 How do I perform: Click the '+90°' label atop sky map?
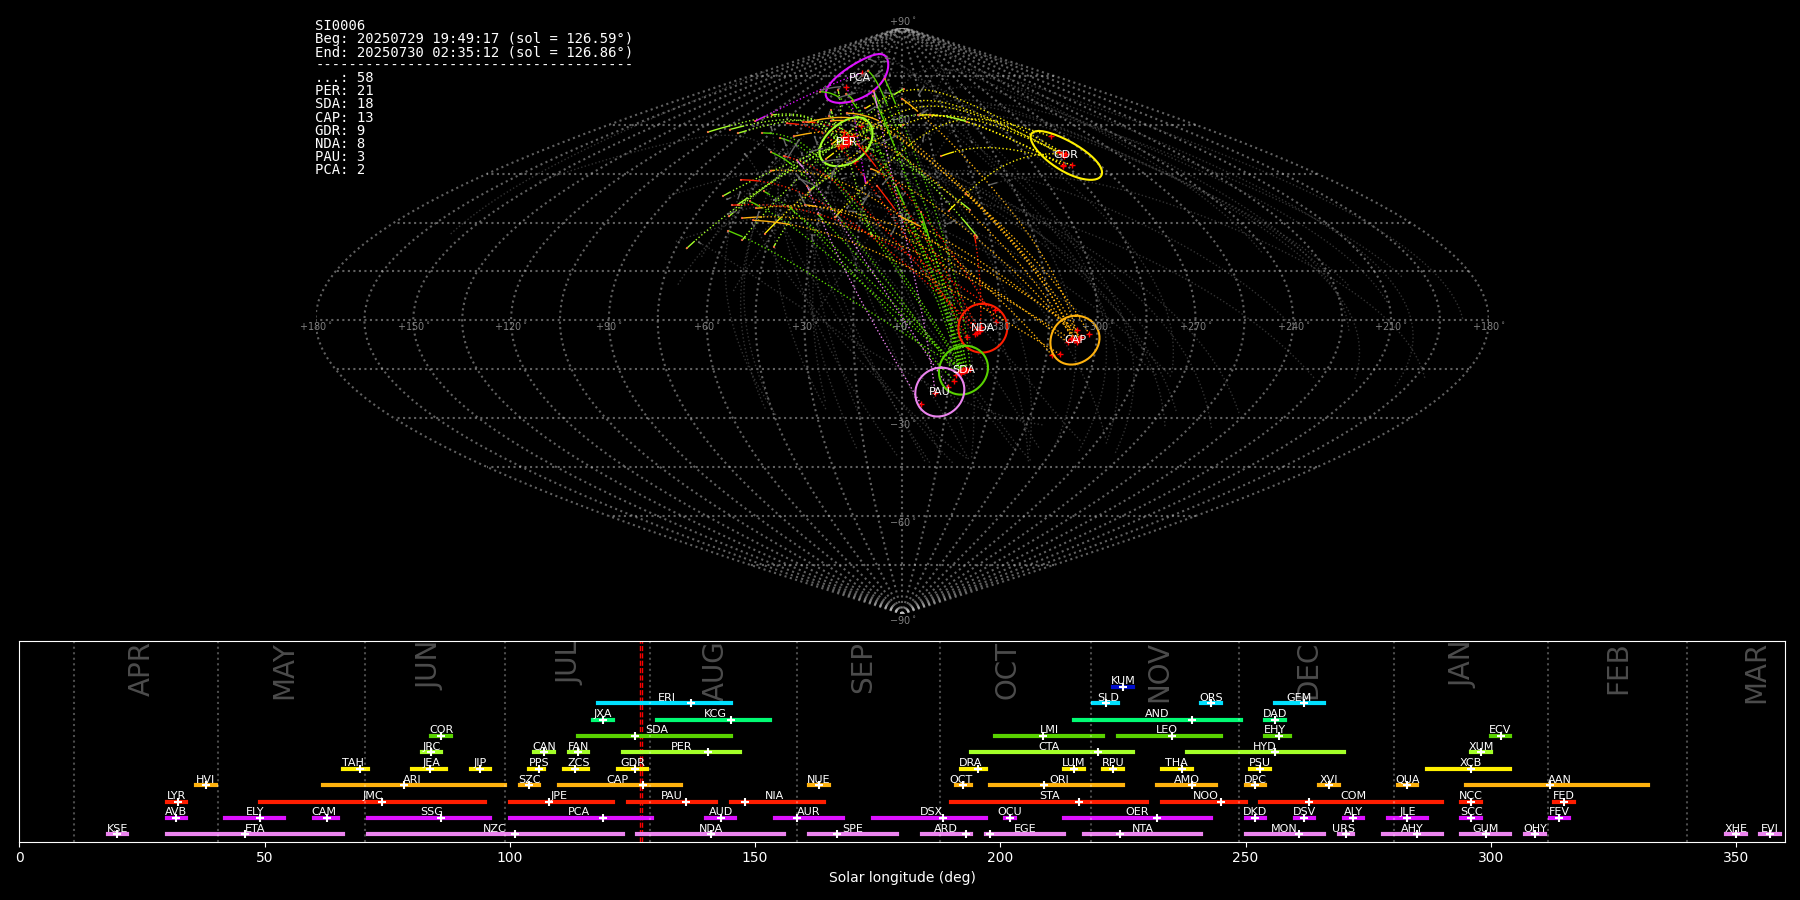(x=902, y=22)
